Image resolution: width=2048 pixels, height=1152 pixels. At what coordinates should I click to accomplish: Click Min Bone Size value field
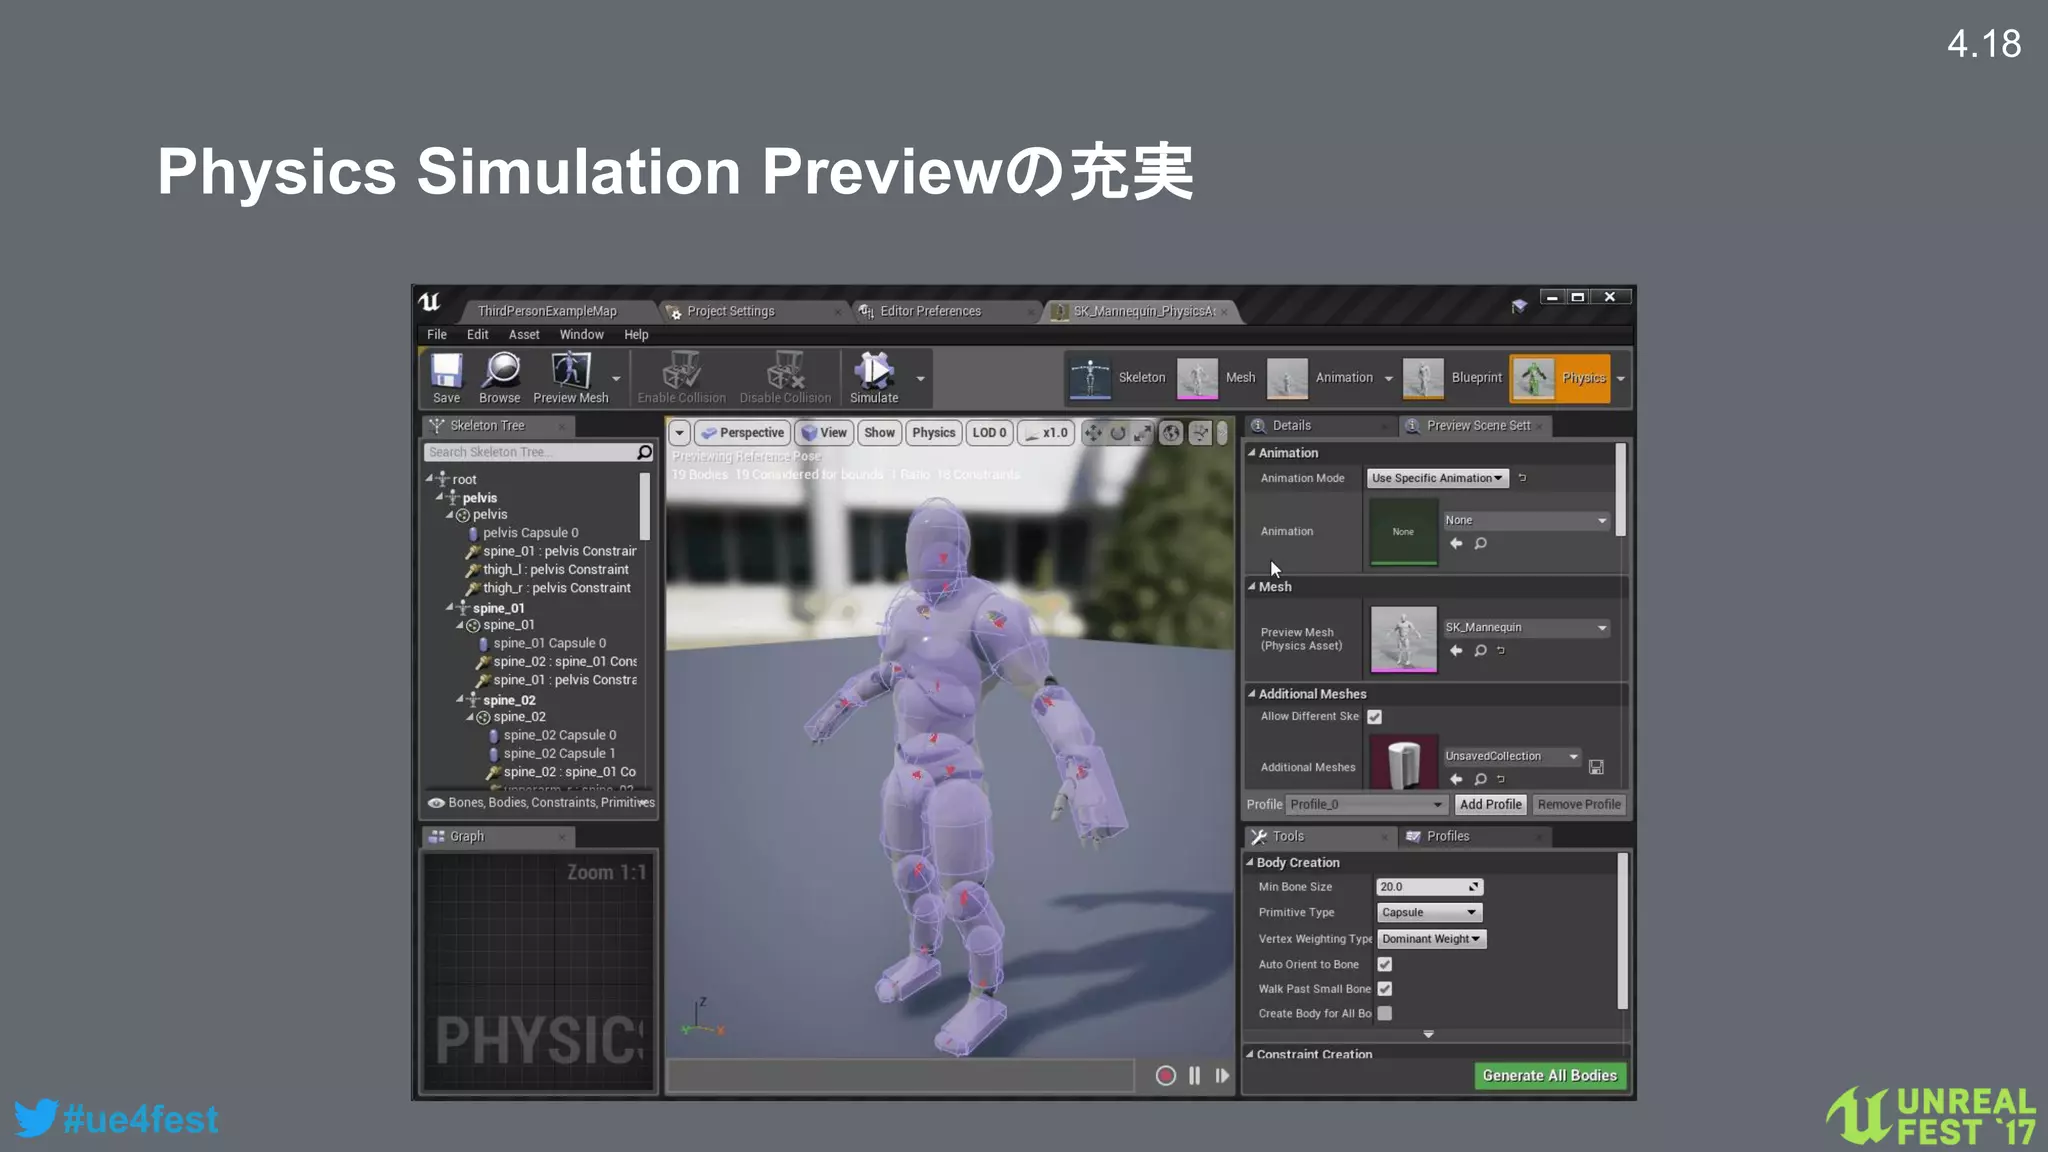pyautogui.click(x=1429, y=887)
